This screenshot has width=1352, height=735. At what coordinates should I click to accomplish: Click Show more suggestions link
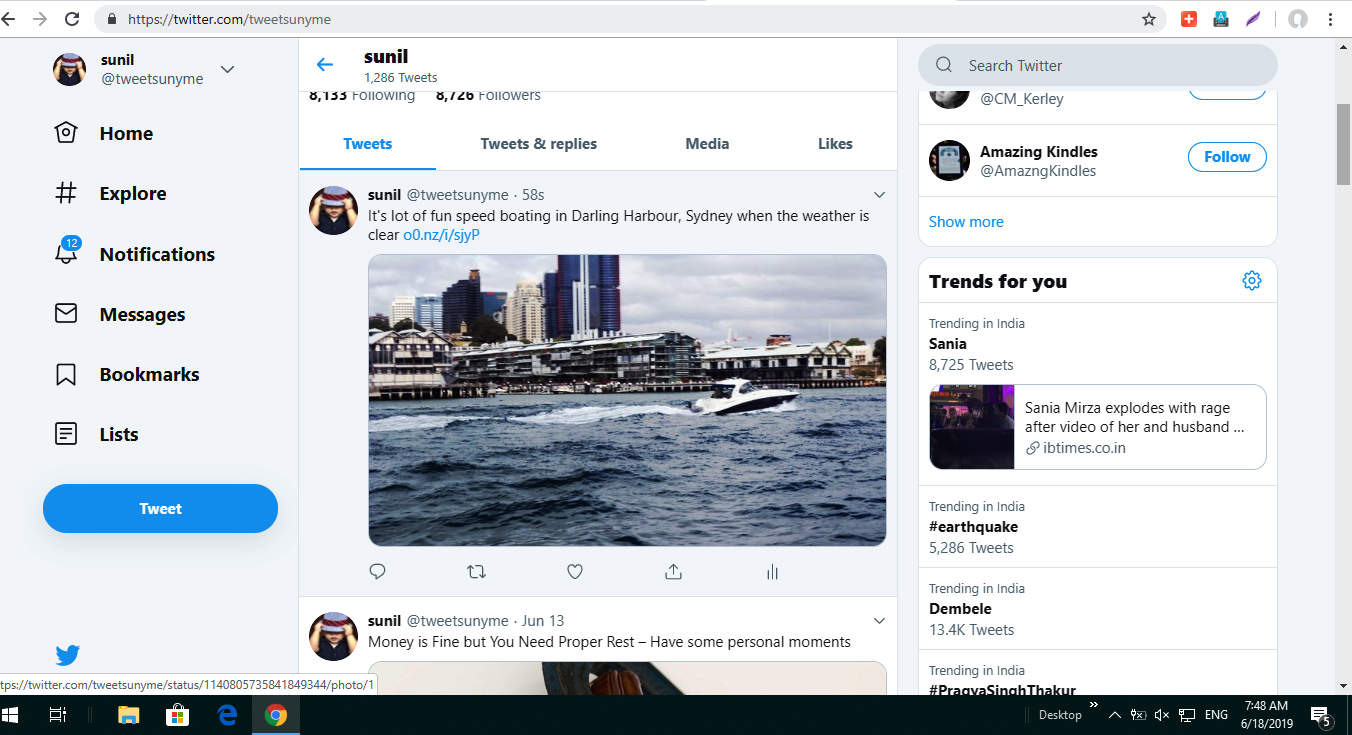966,222
